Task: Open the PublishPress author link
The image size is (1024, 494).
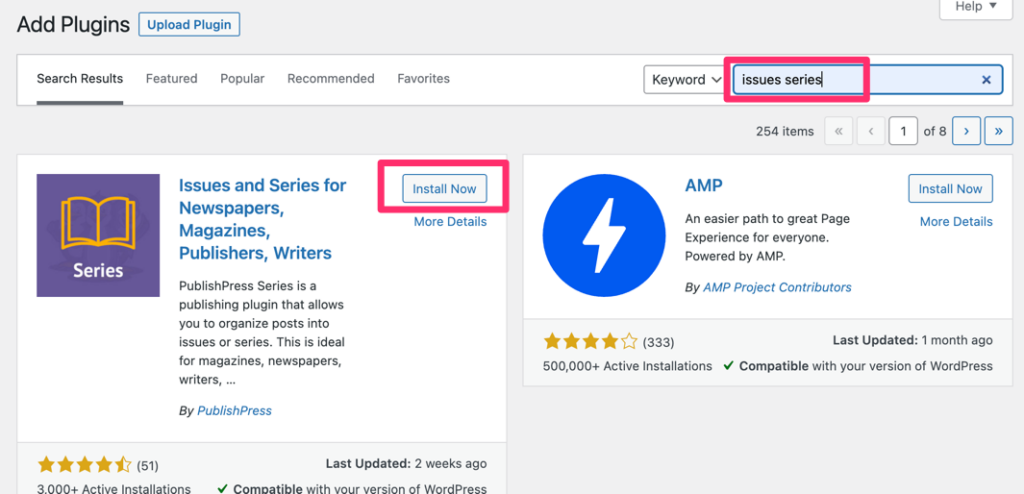Action: (x=234, y=411)
